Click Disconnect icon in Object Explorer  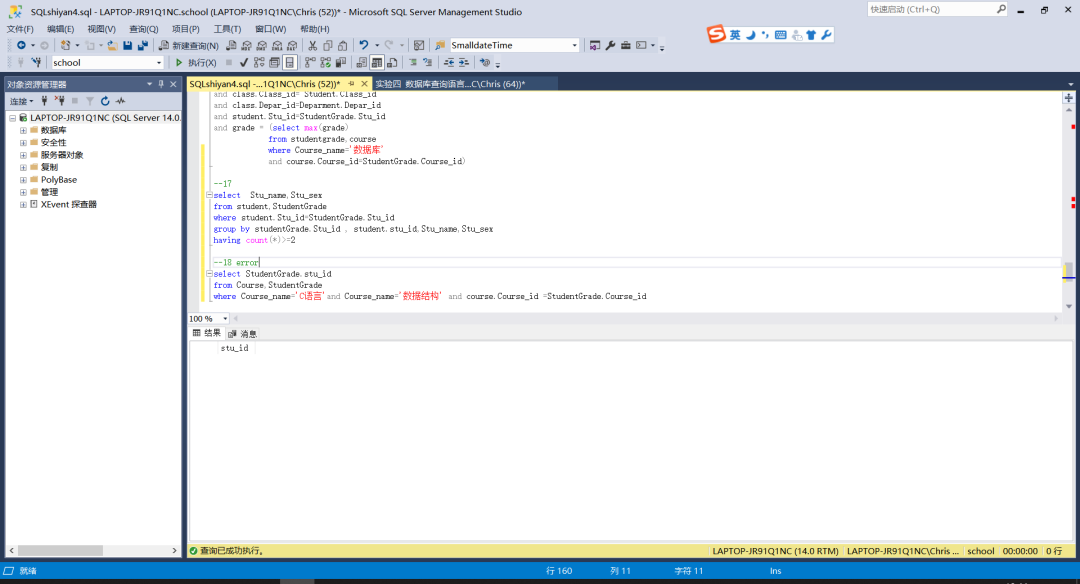pos(60,101)
